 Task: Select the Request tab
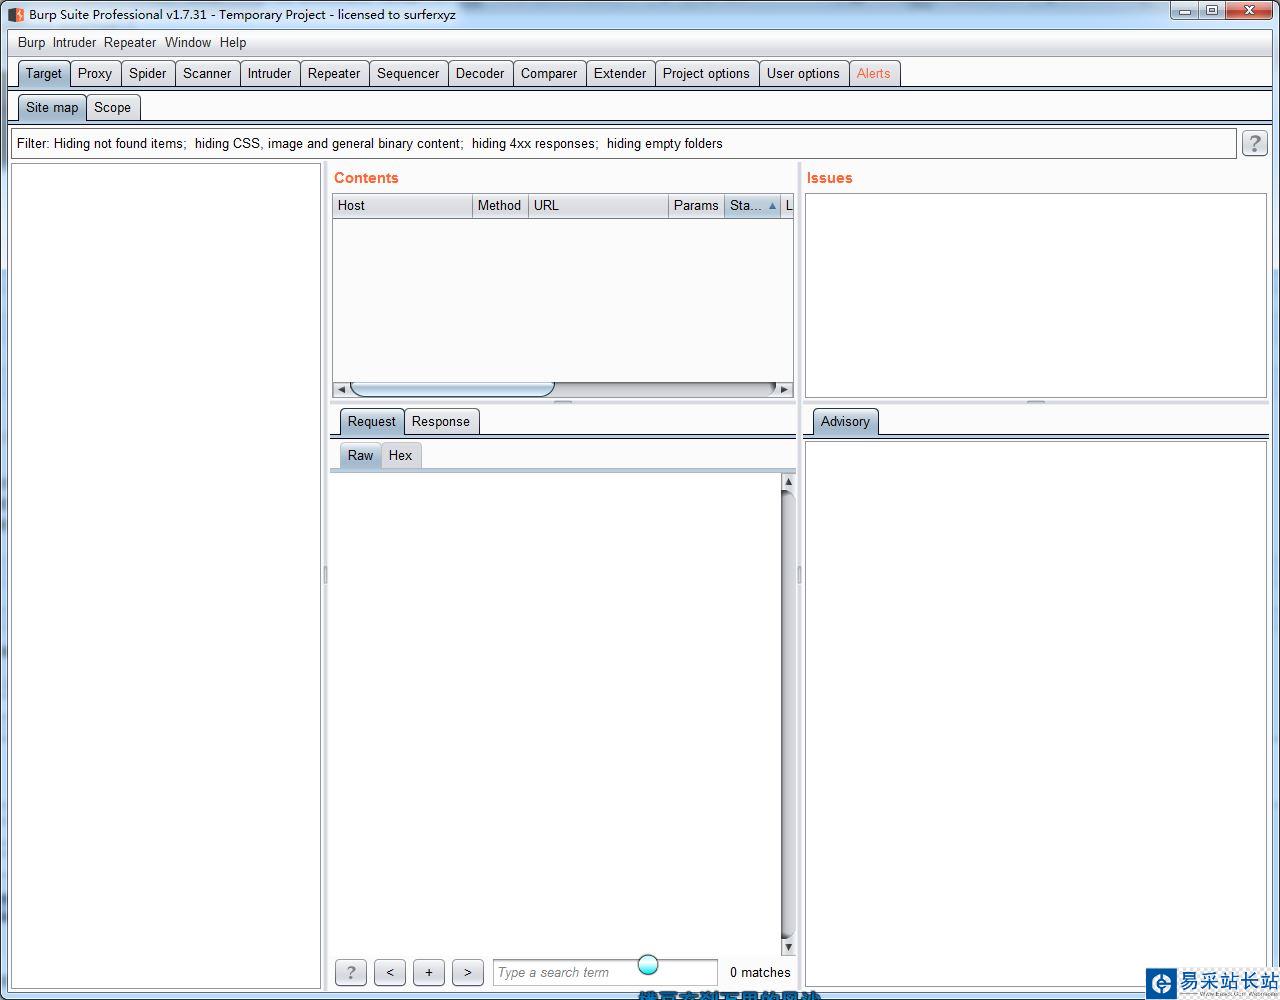pyautogui.click(x=372, y=421)
